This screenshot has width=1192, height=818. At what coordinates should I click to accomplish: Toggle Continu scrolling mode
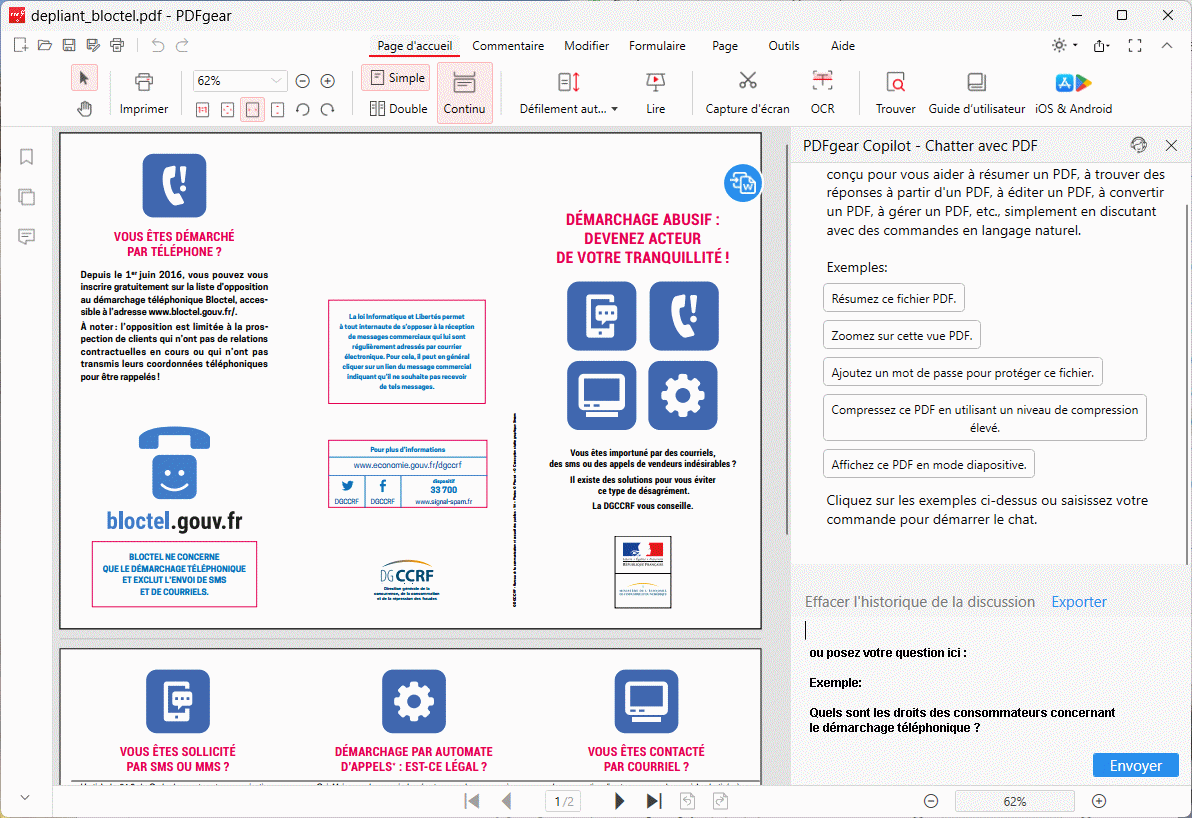click(x=464, y=93)
